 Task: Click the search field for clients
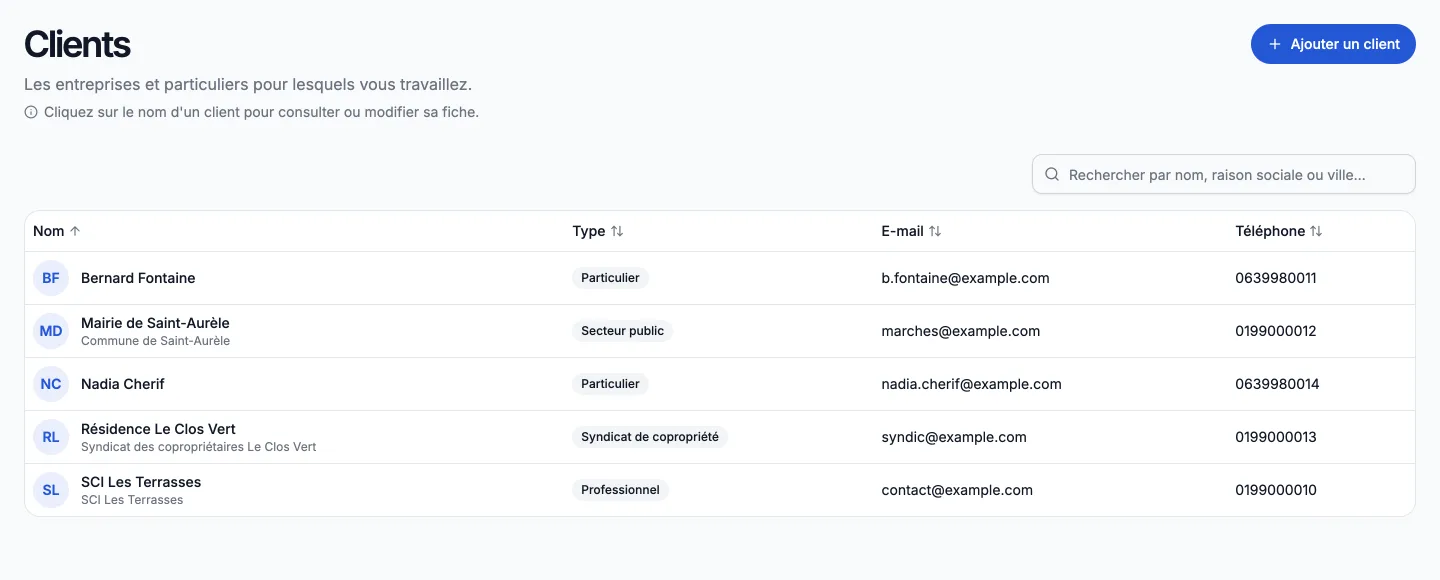(1224, 174)
